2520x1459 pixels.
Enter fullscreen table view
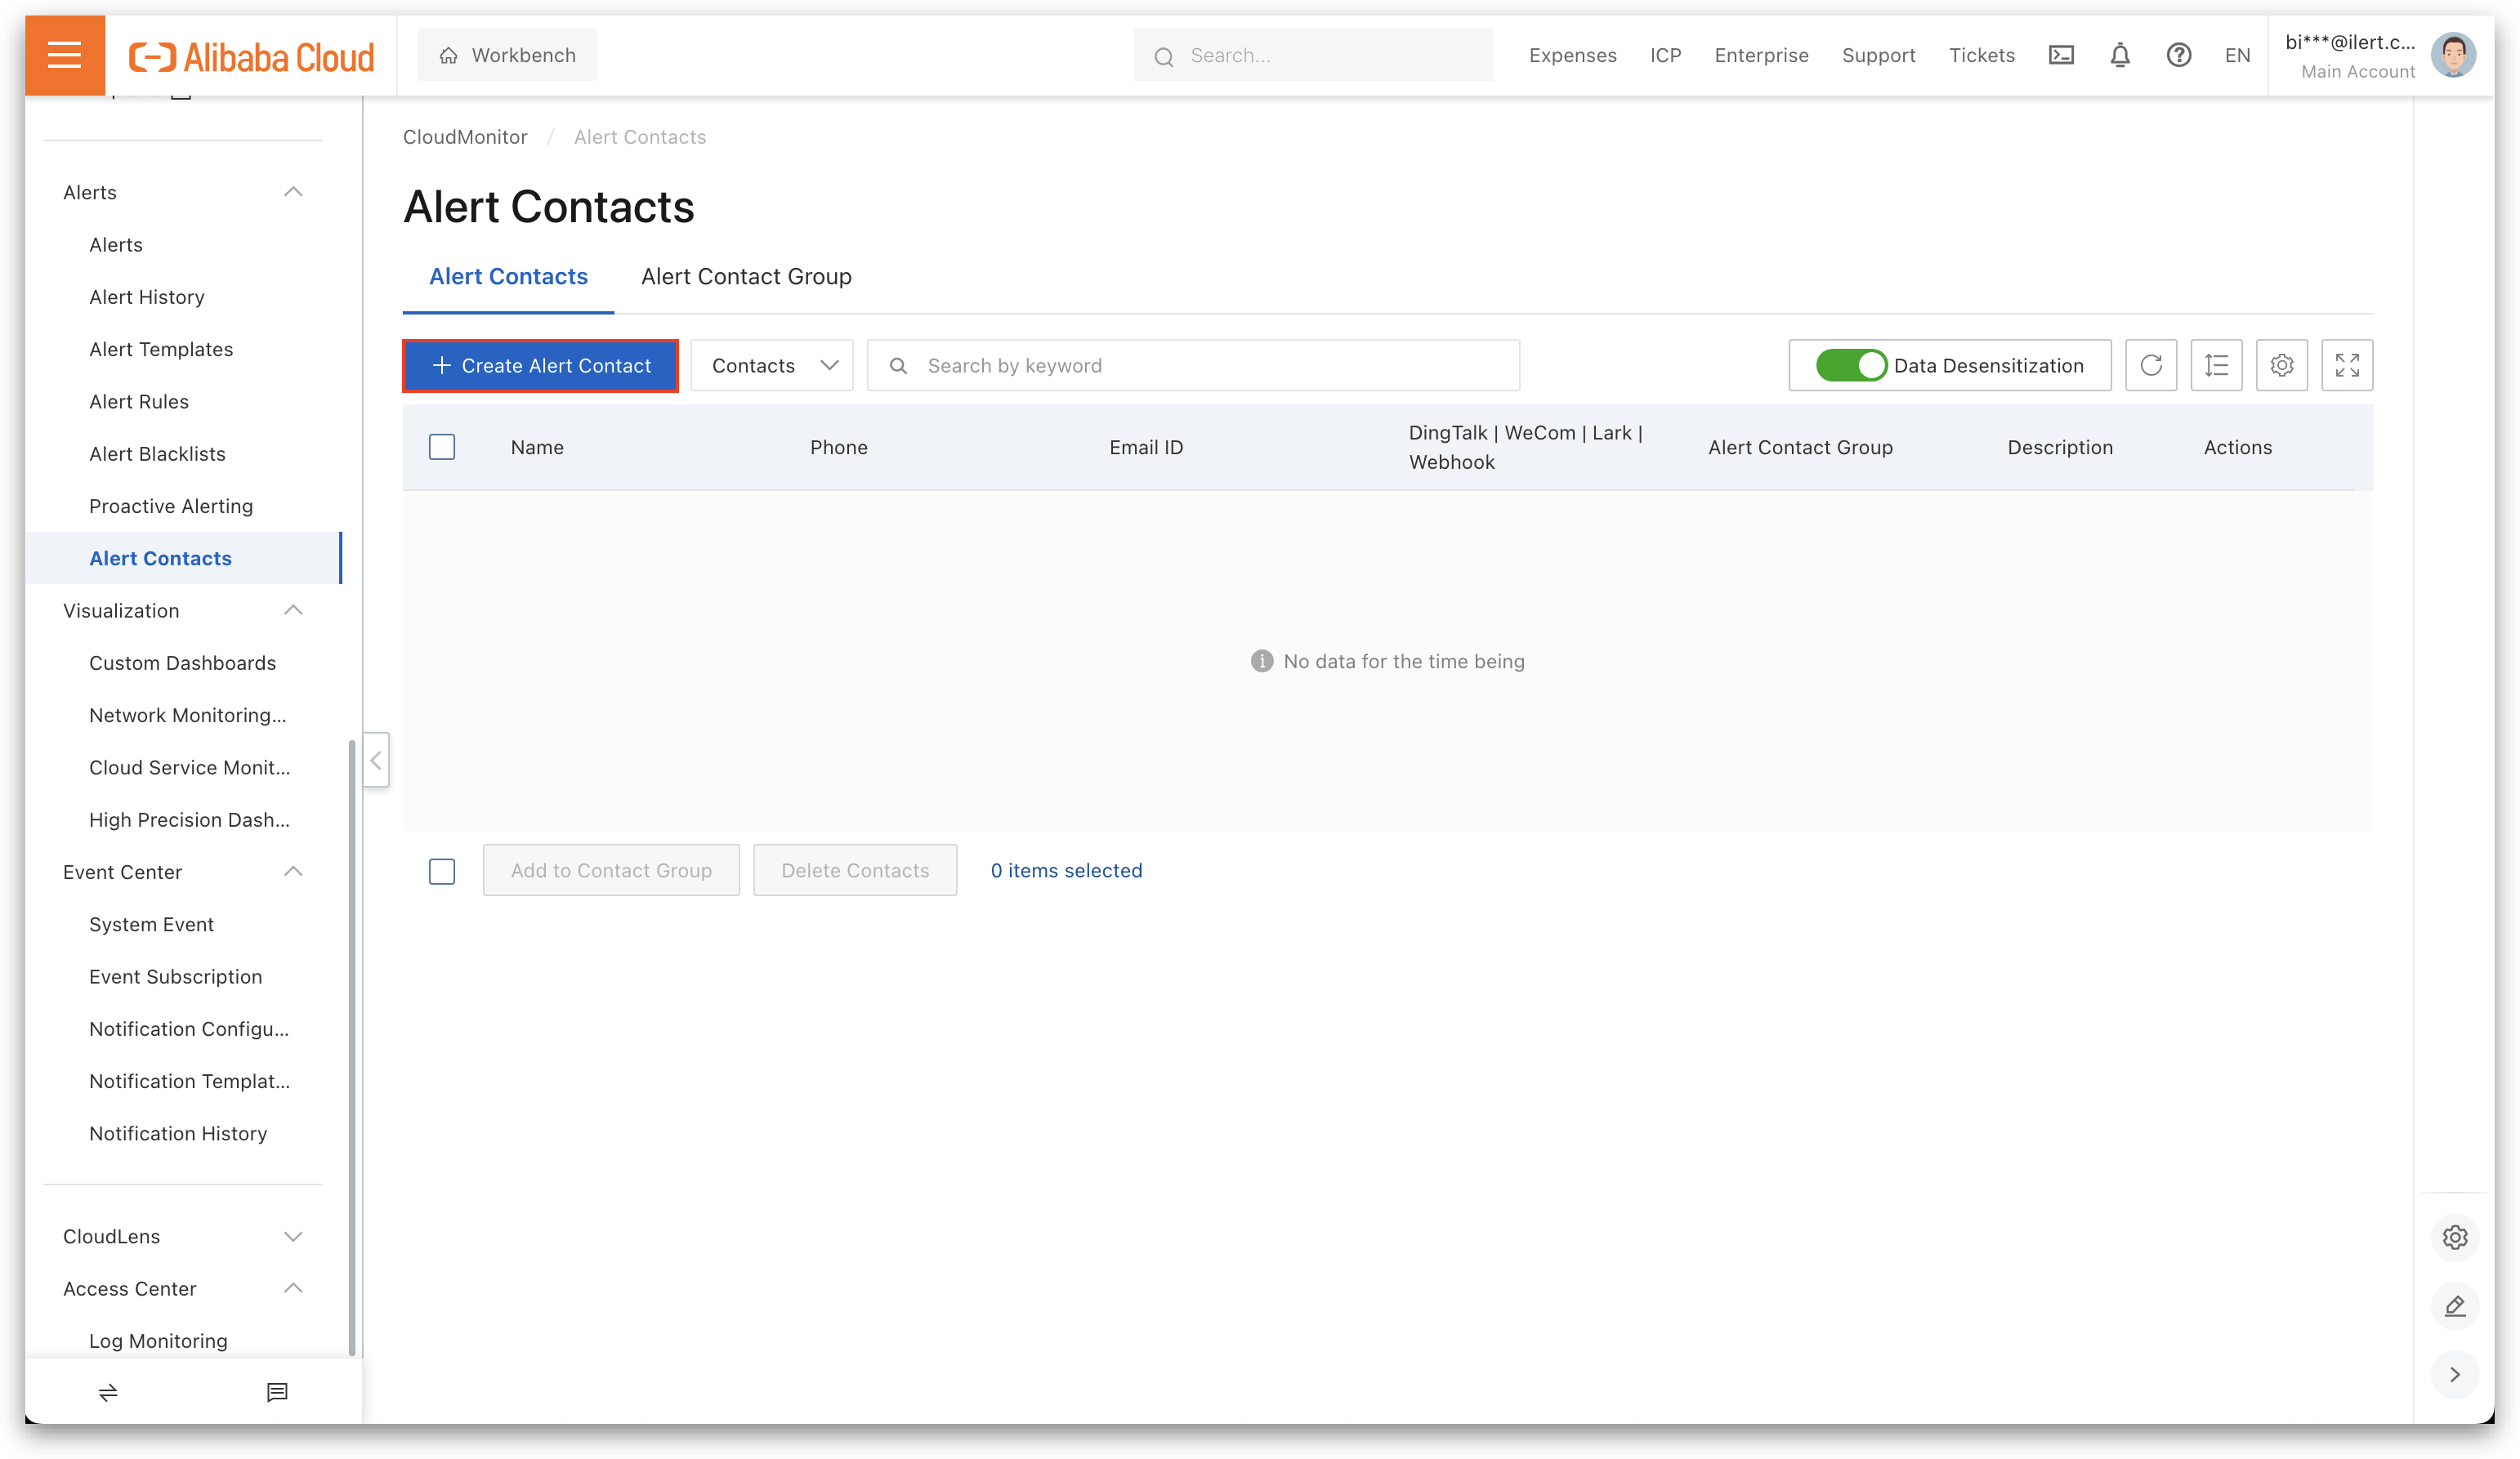pyautogui.click(x=2347, y=365)
